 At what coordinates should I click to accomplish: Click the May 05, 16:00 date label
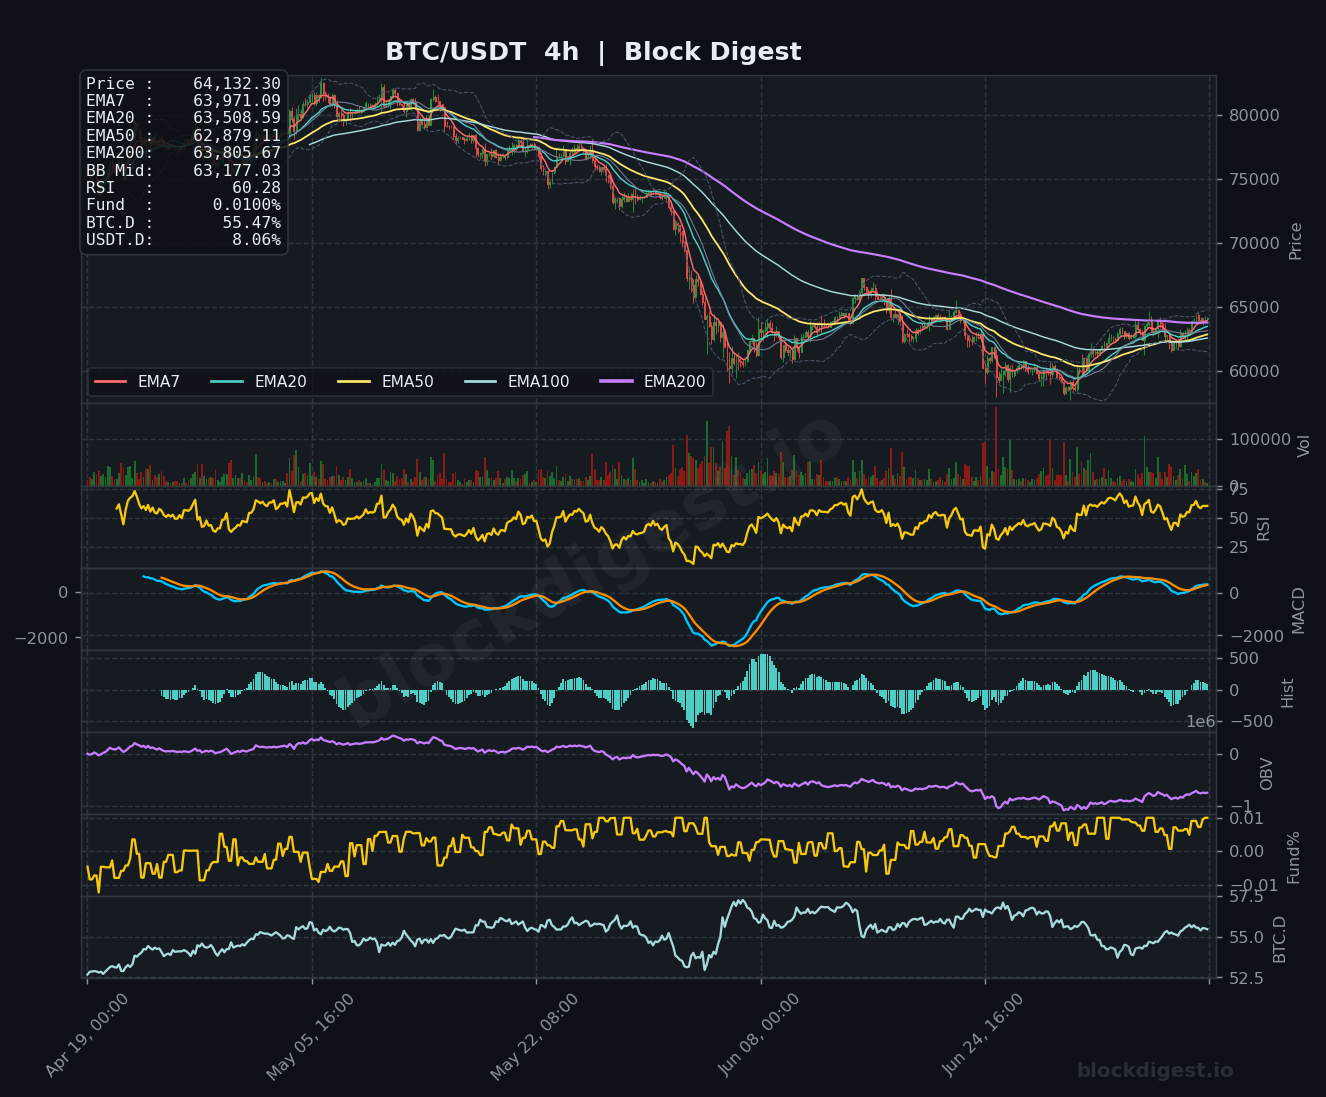(311, 1036)
